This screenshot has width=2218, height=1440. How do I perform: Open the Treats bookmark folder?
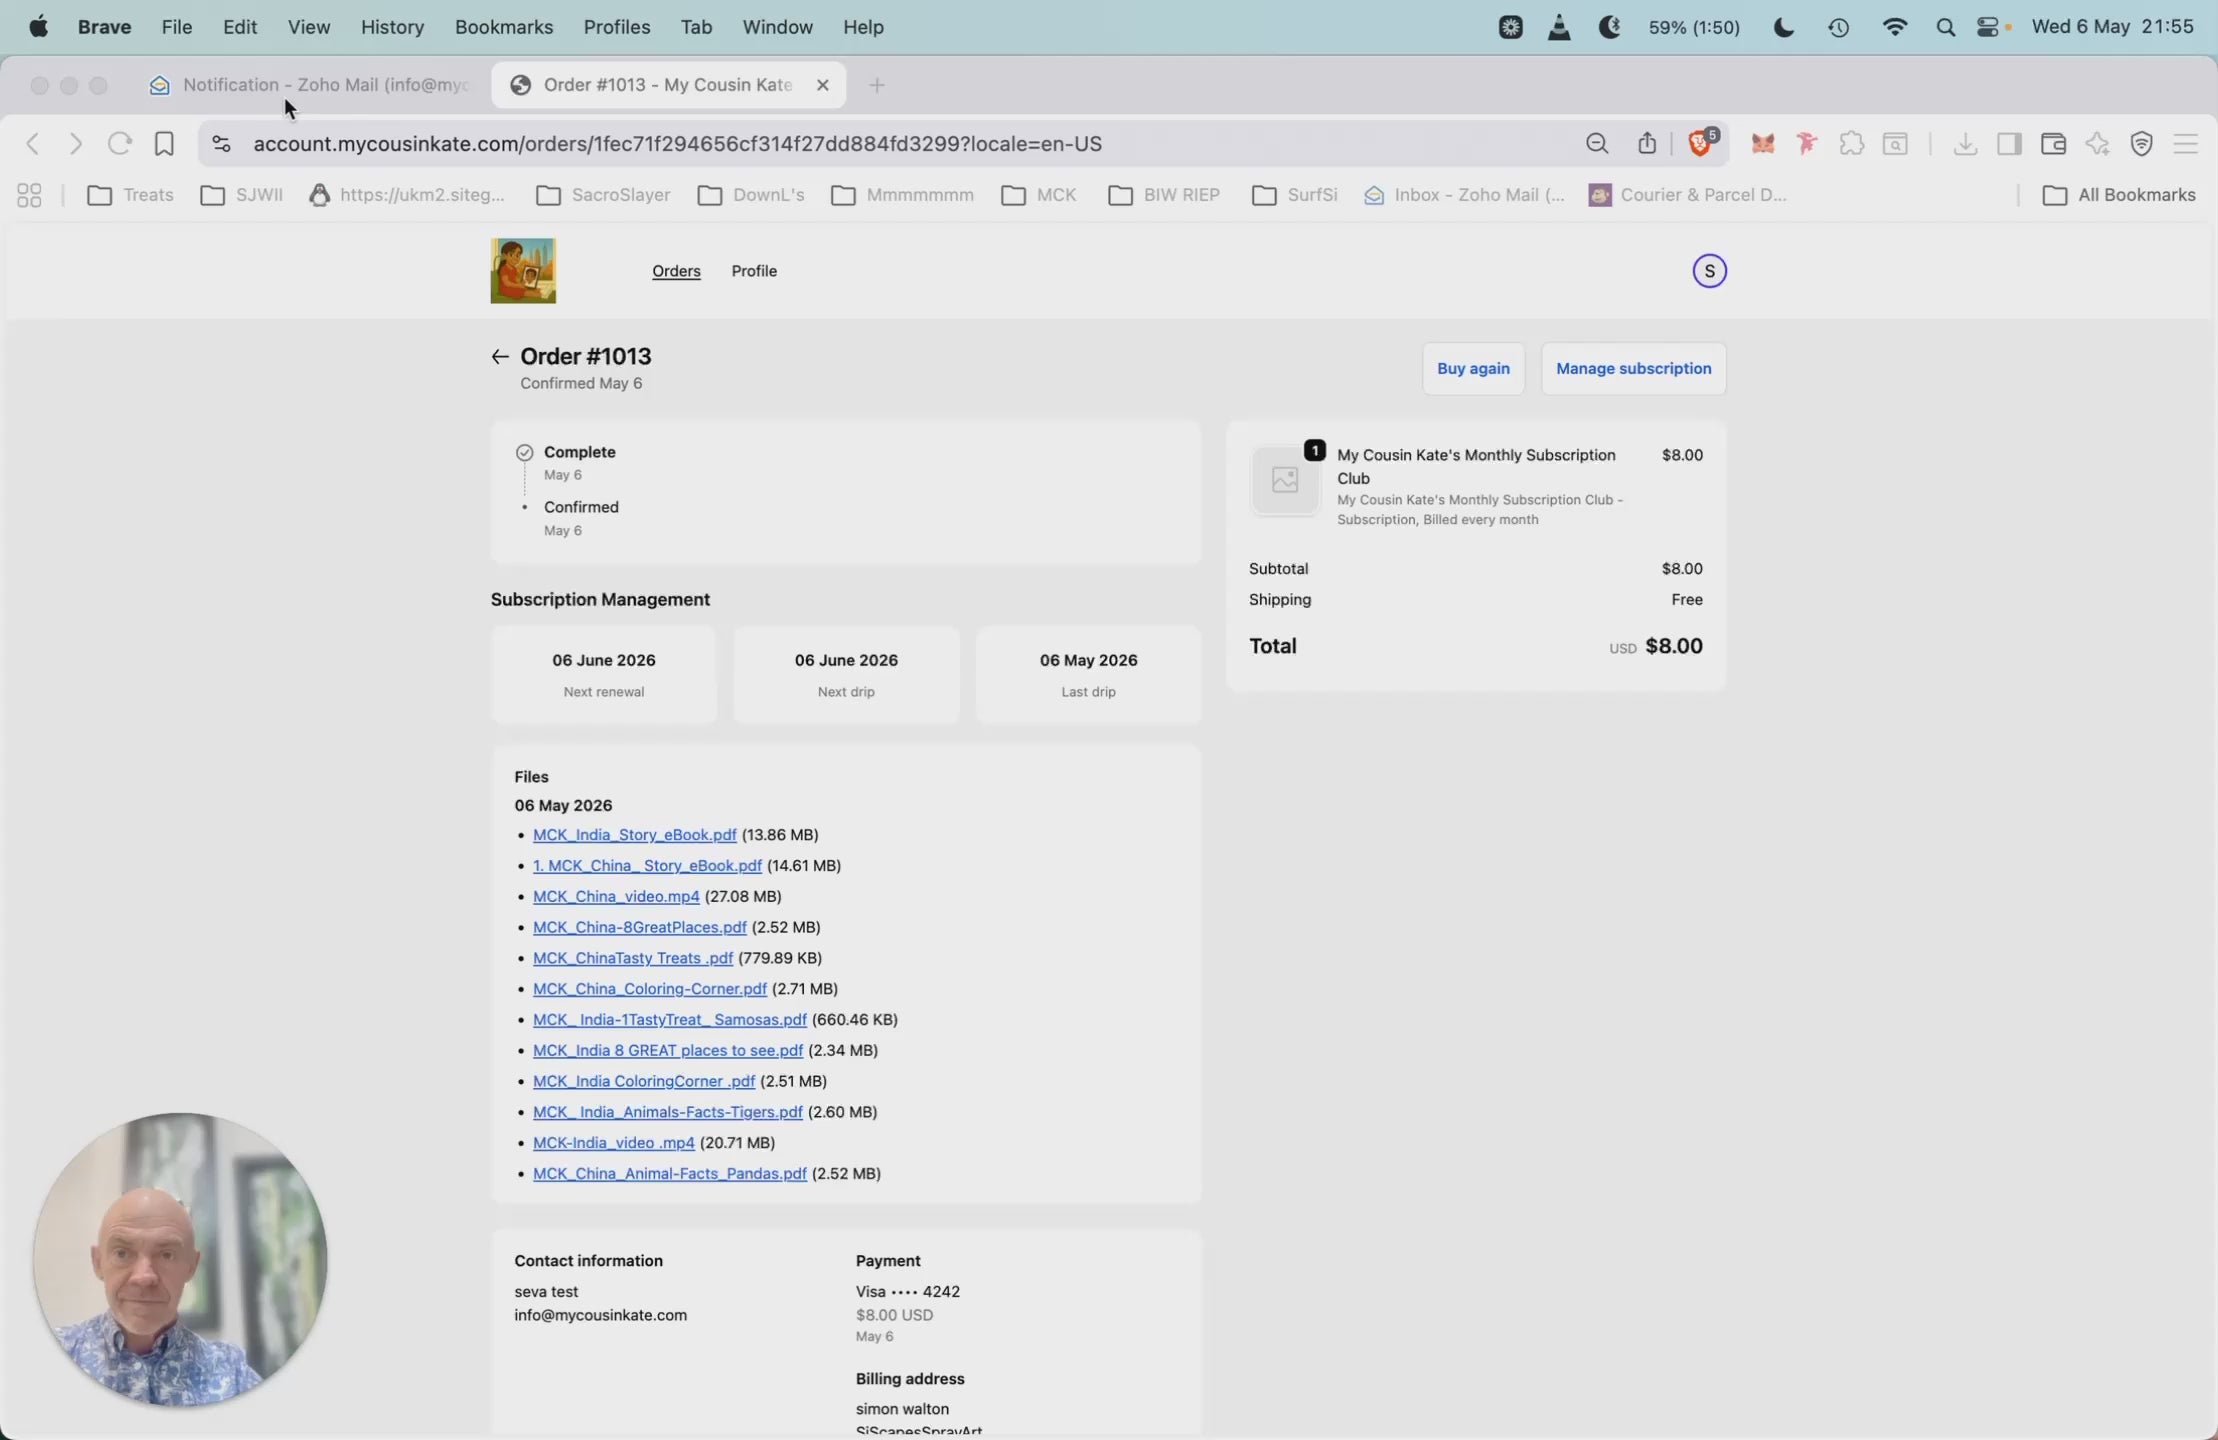(x=131, y=195)
